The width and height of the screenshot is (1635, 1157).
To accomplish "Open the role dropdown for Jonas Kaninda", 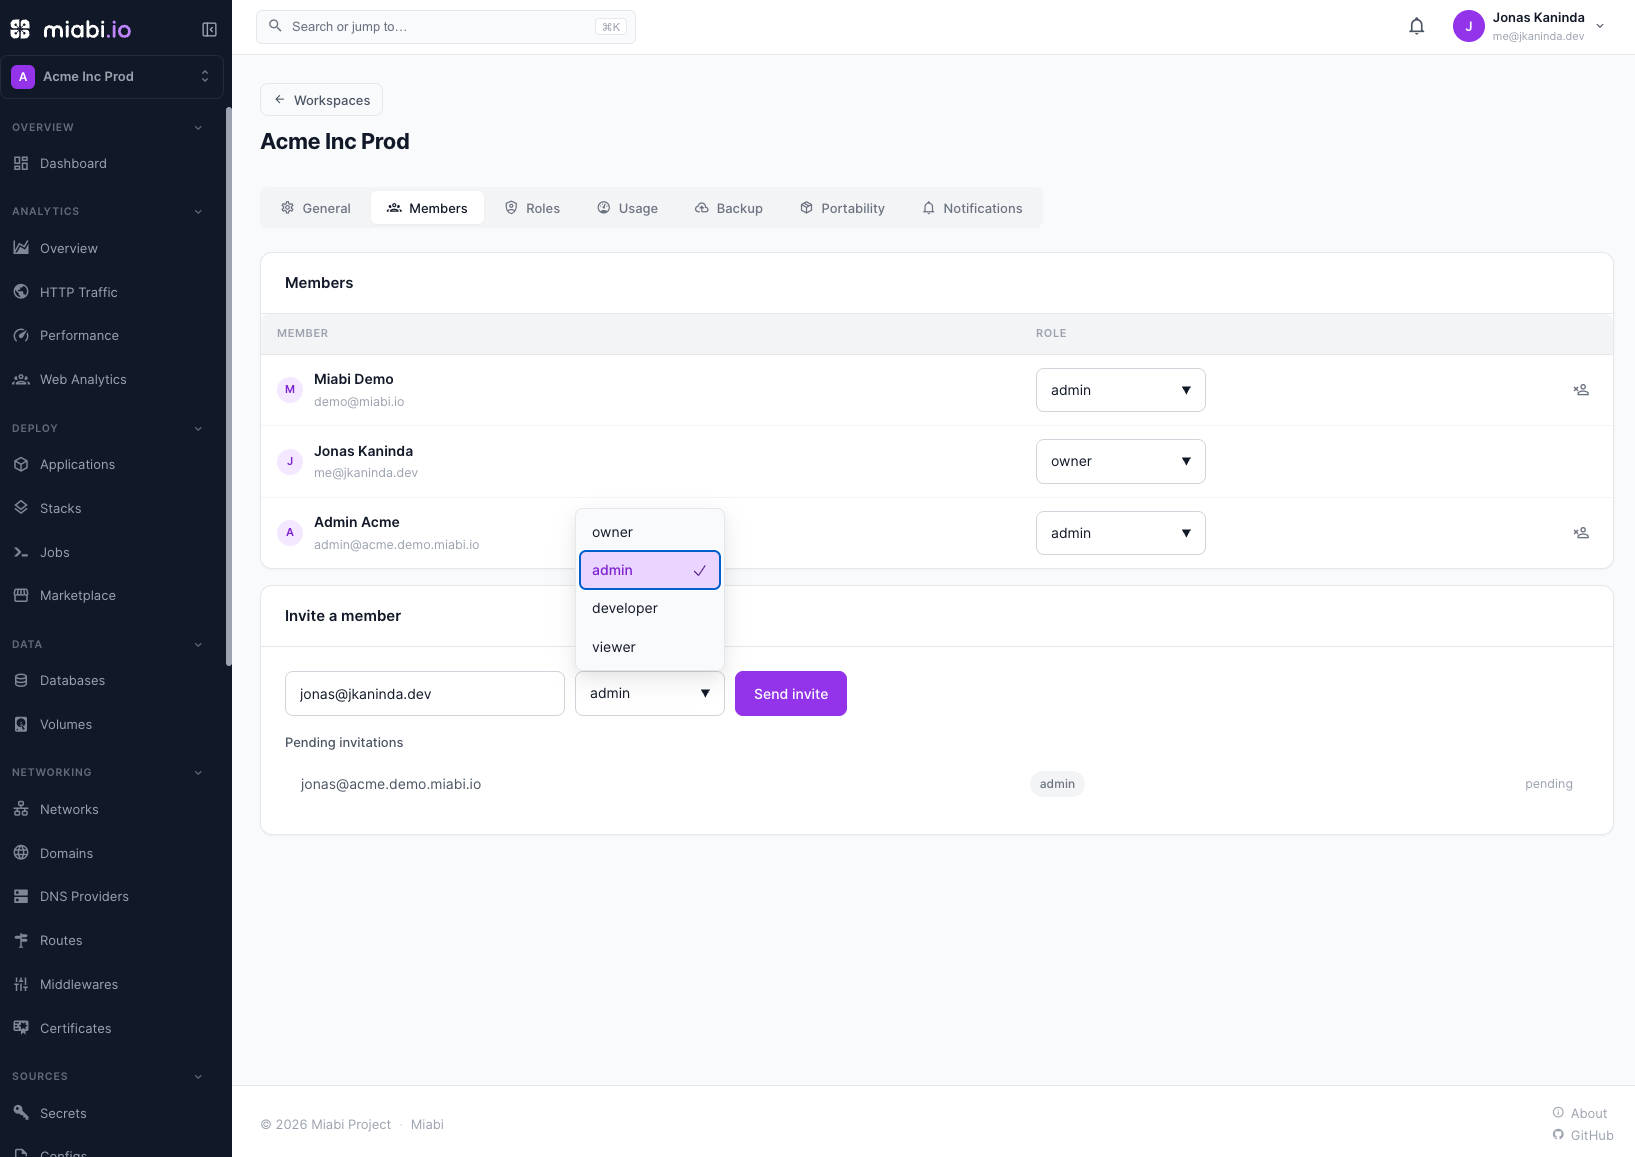I will [1120, 461].
